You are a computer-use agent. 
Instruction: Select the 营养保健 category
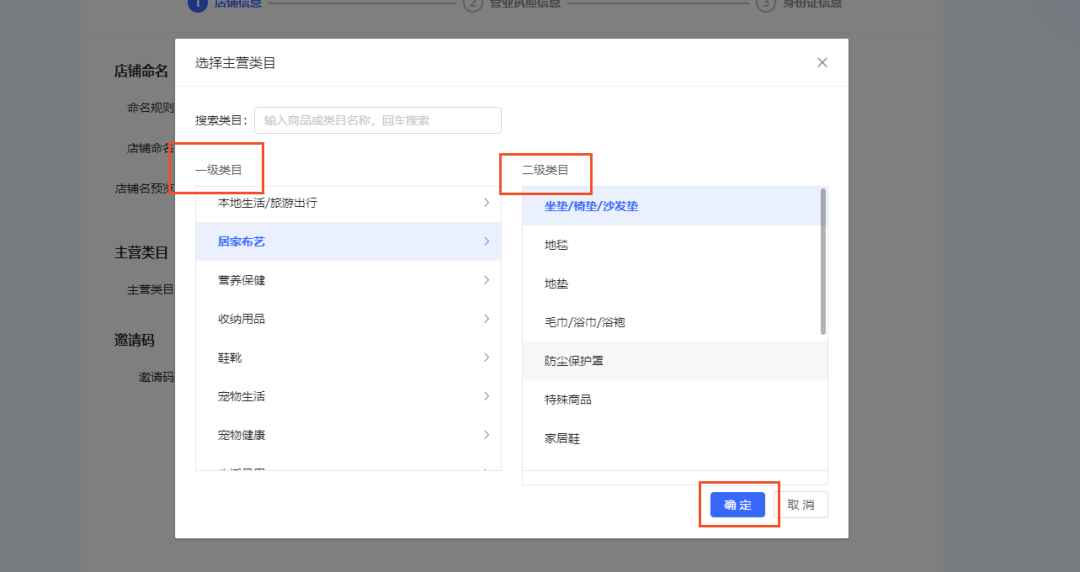(348, 280)
